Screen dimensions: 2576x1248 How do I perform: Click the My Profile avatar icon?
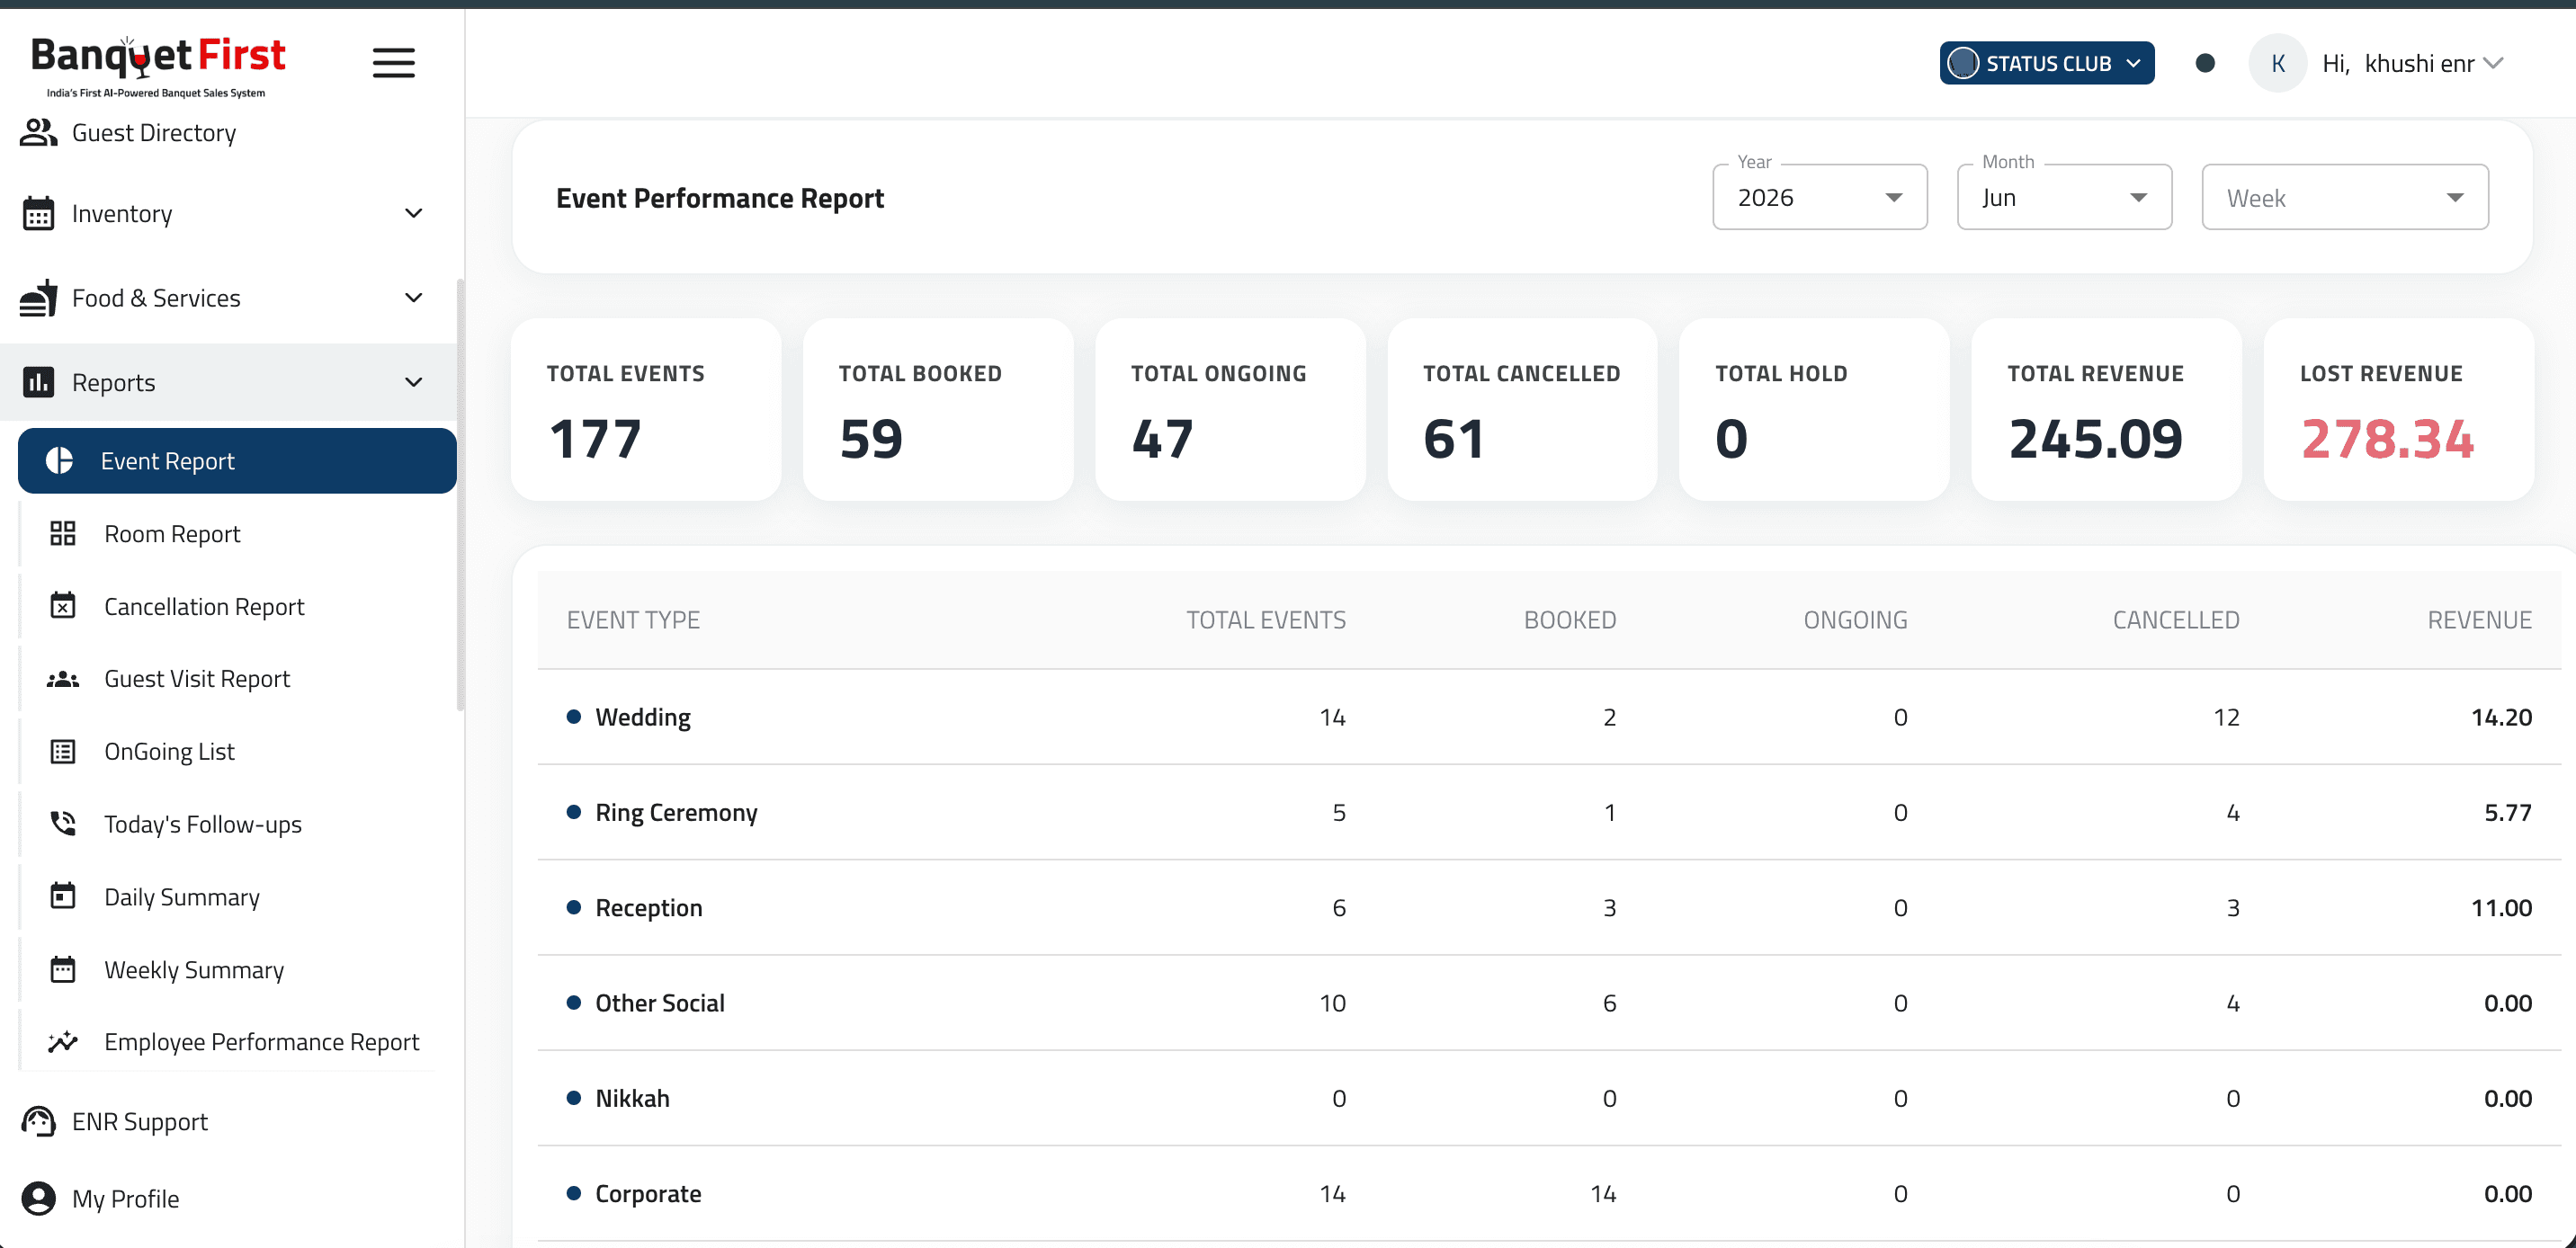38,1198
